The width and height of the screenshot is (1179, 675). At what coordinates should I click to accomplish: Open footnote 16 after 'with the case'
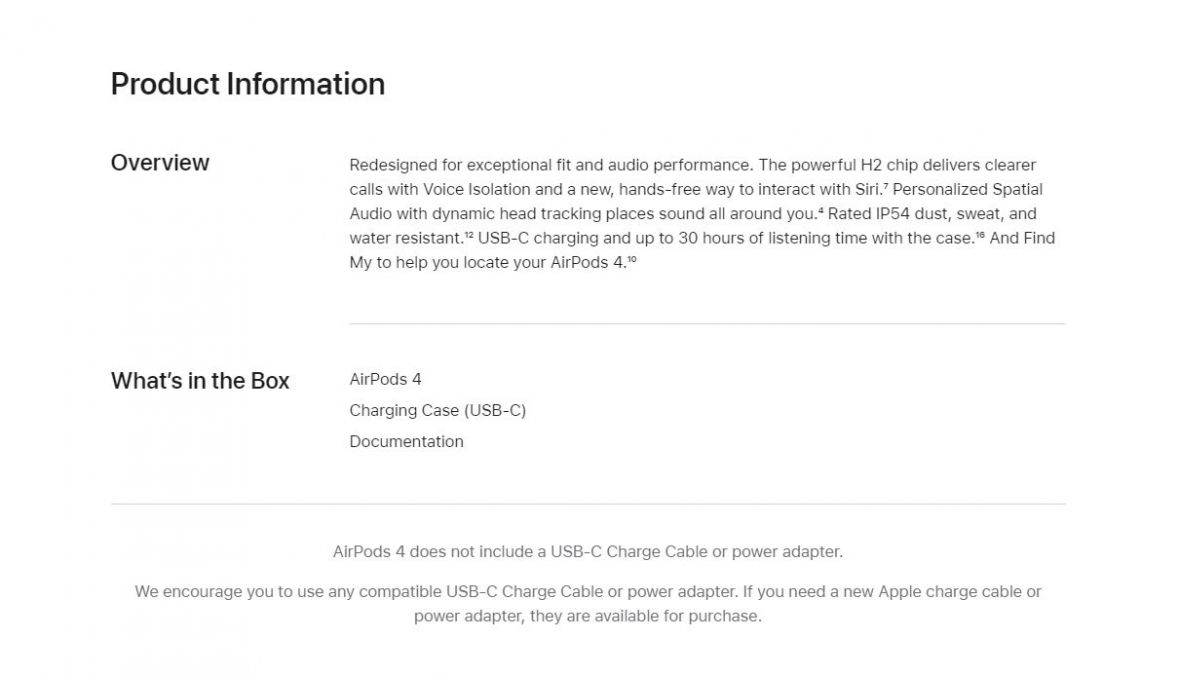click(x=980, y=235)
